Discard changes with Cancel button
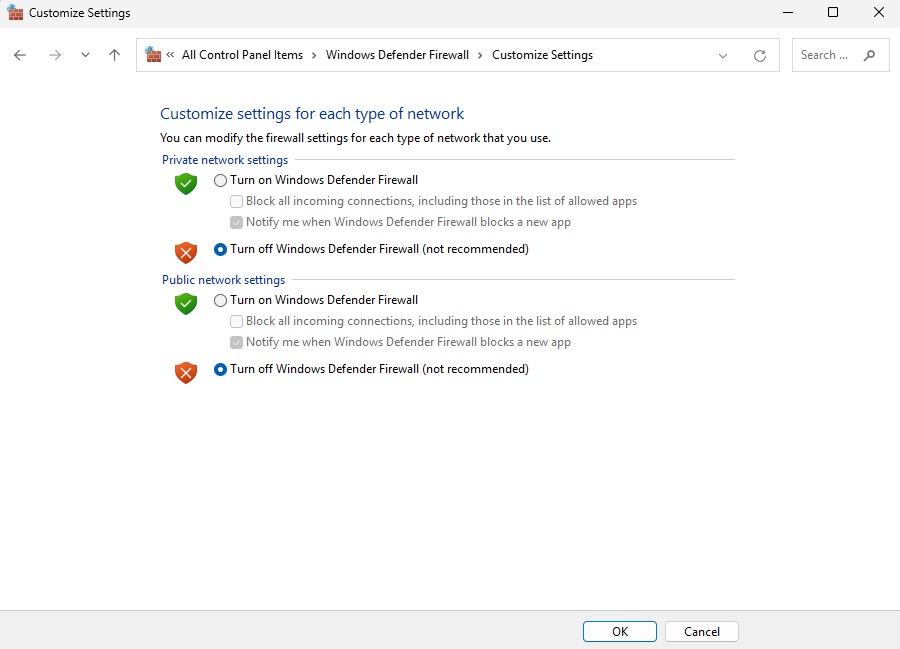Image resolution: width=900 pixels, height=649 pixels. pyautogui.click(x=701, y=631)
